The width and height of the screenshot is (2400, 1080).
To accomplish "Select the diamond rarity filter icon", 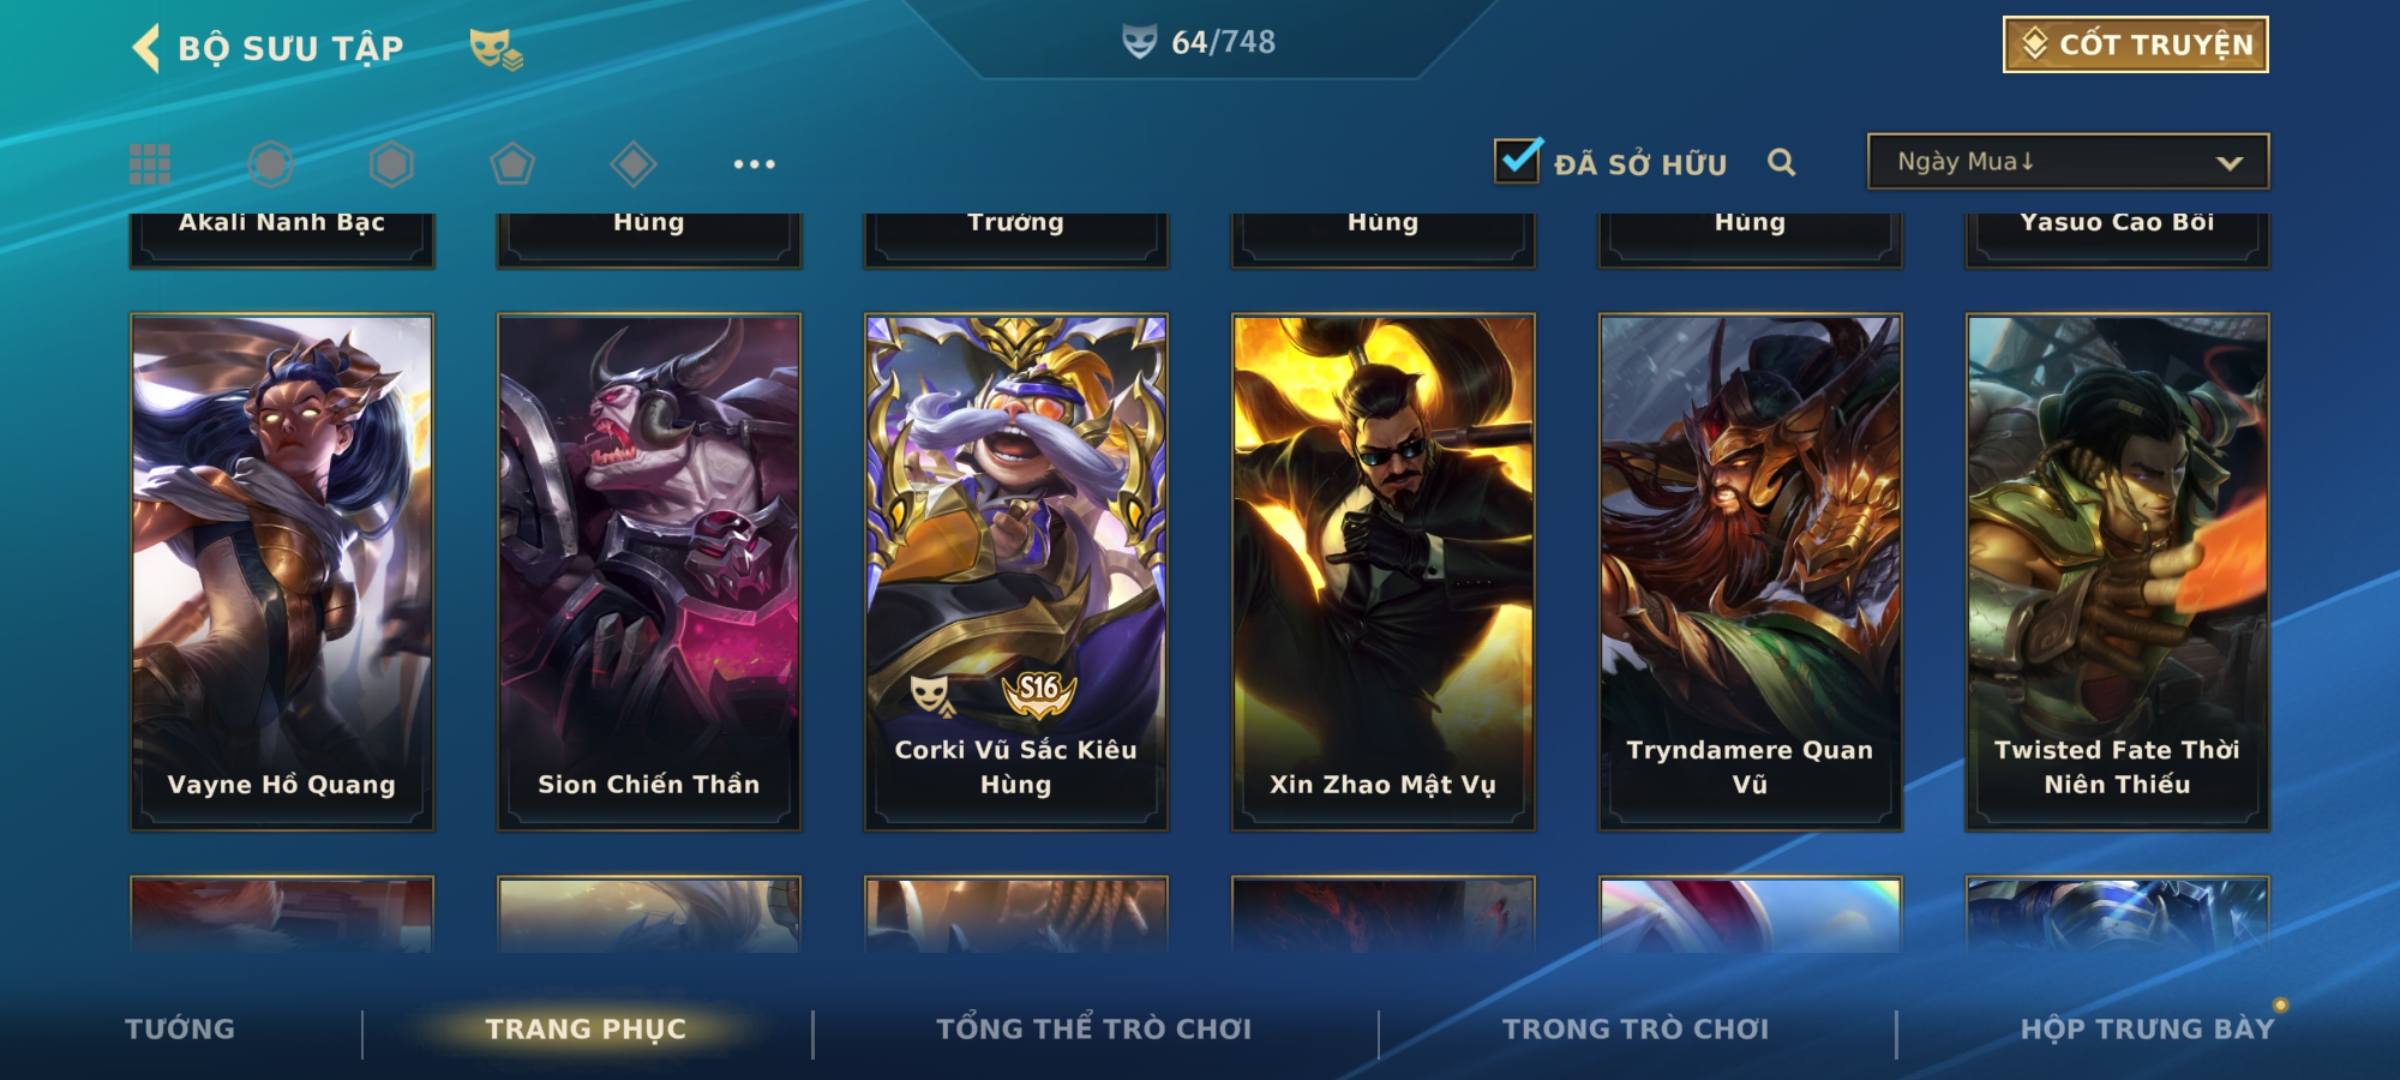I will [x=633, y=164].
